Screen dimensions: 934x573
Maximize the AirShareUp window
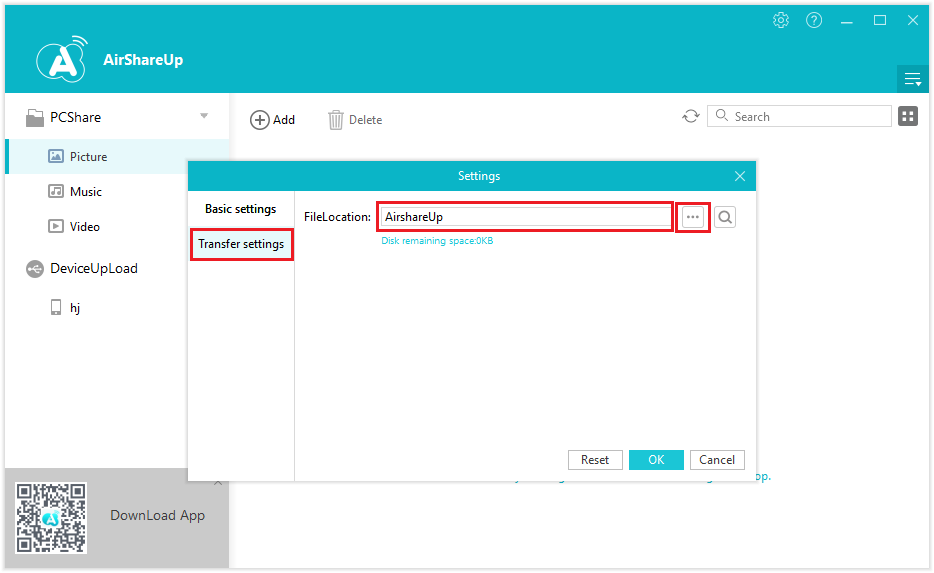[880, 20]
